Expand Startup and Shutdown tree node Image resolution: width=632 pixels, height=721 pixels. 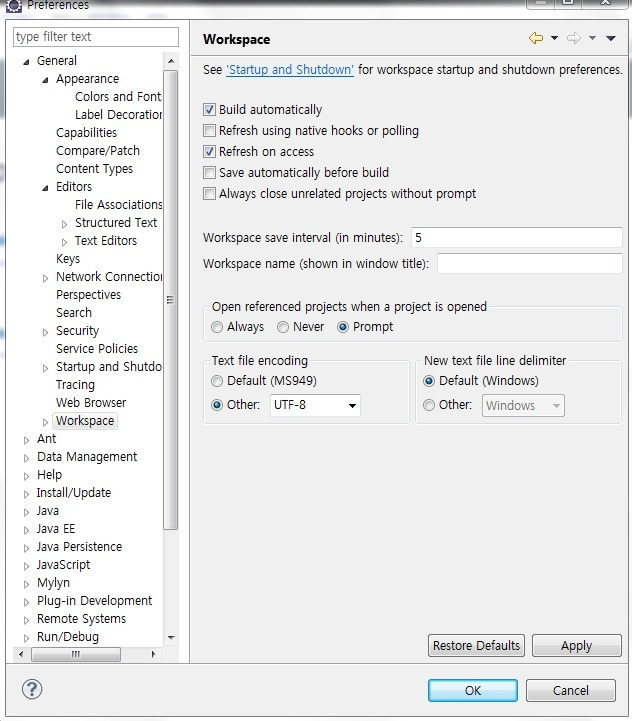pos(45,368)
